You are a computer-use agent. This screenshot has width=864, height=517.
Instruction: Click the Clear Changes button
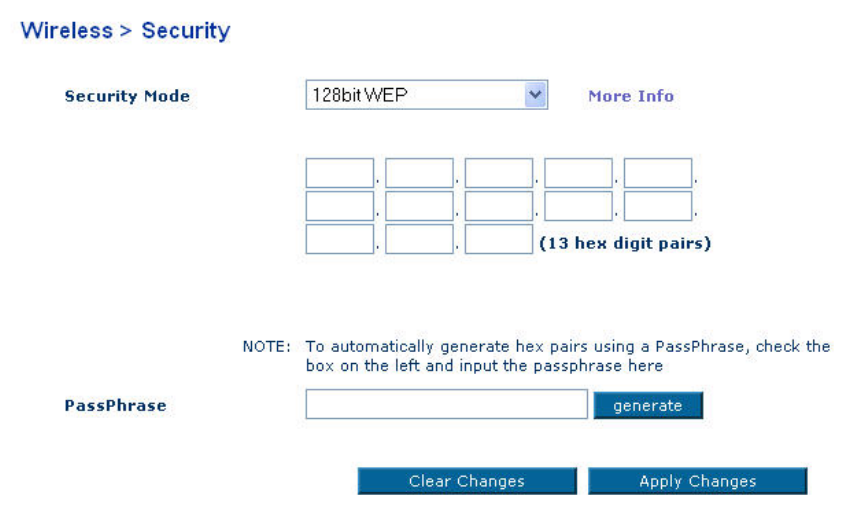[467, 481]
